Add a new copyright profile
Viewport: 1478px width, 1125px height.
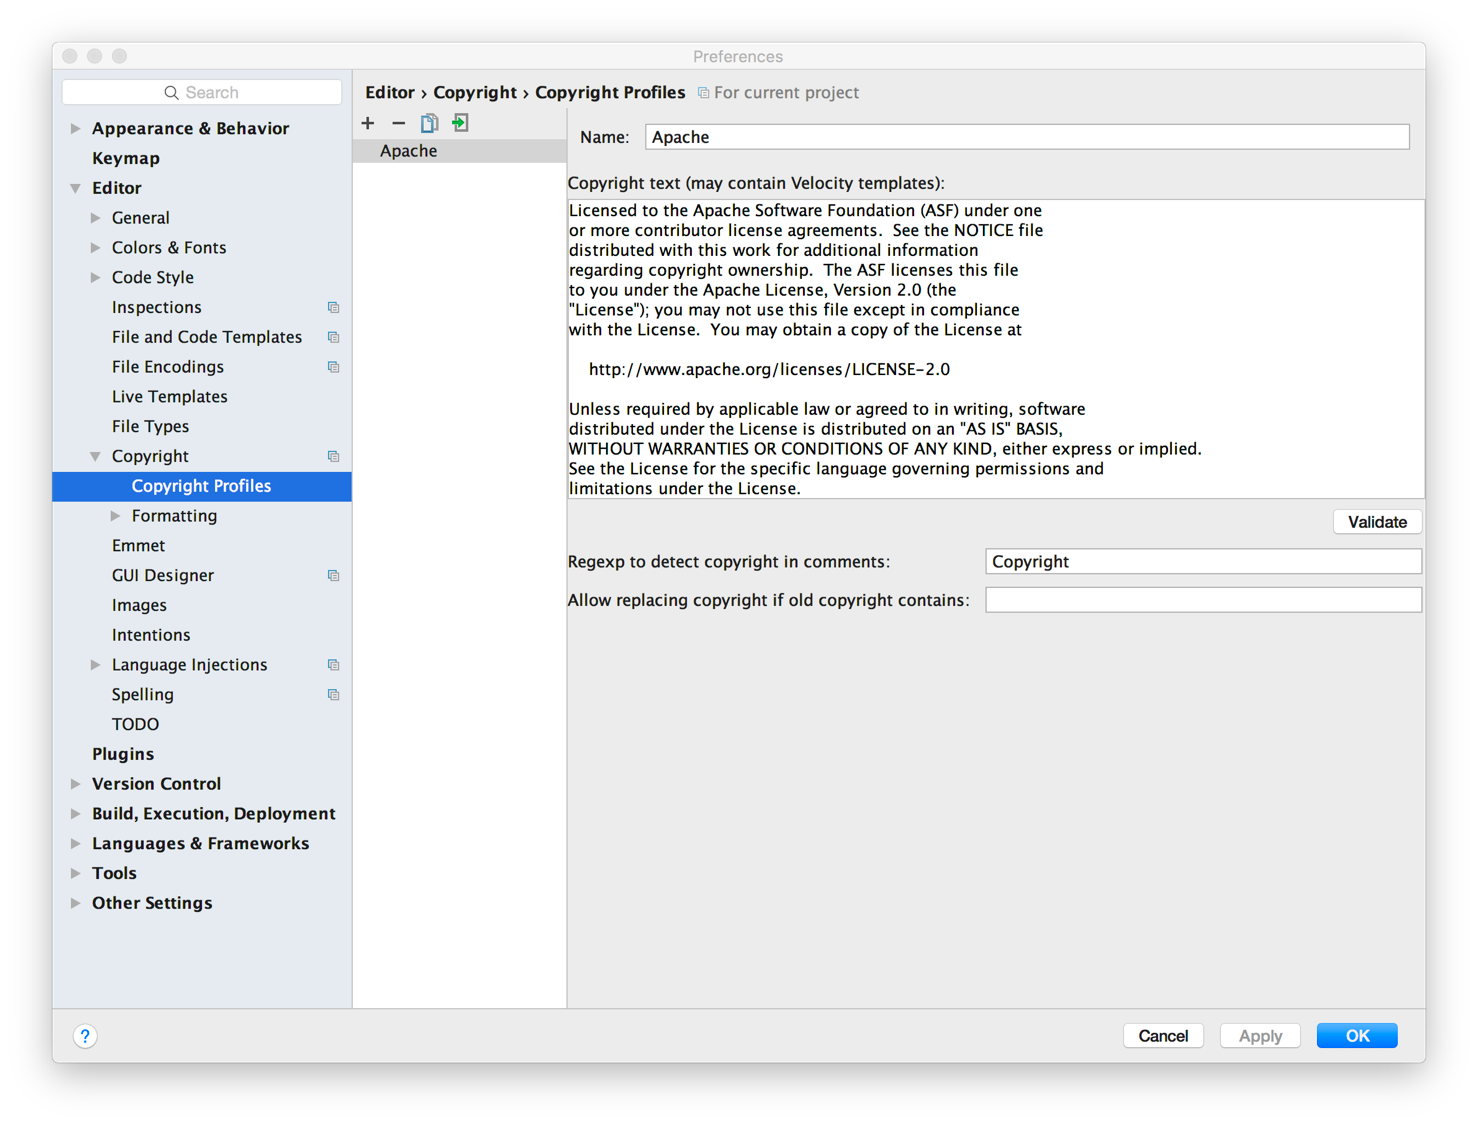tap(368, 123)
